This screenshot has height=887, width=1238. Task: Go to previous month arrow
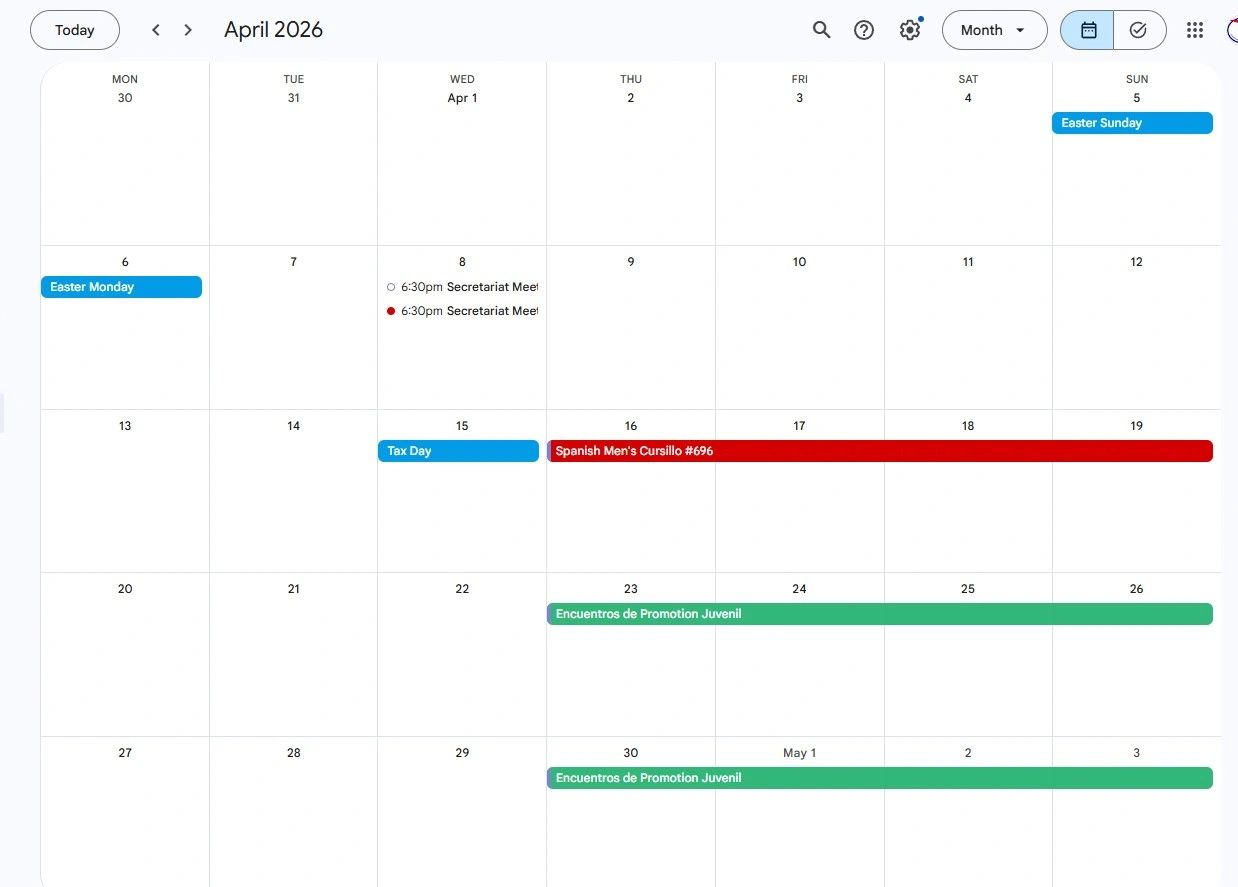156,30
